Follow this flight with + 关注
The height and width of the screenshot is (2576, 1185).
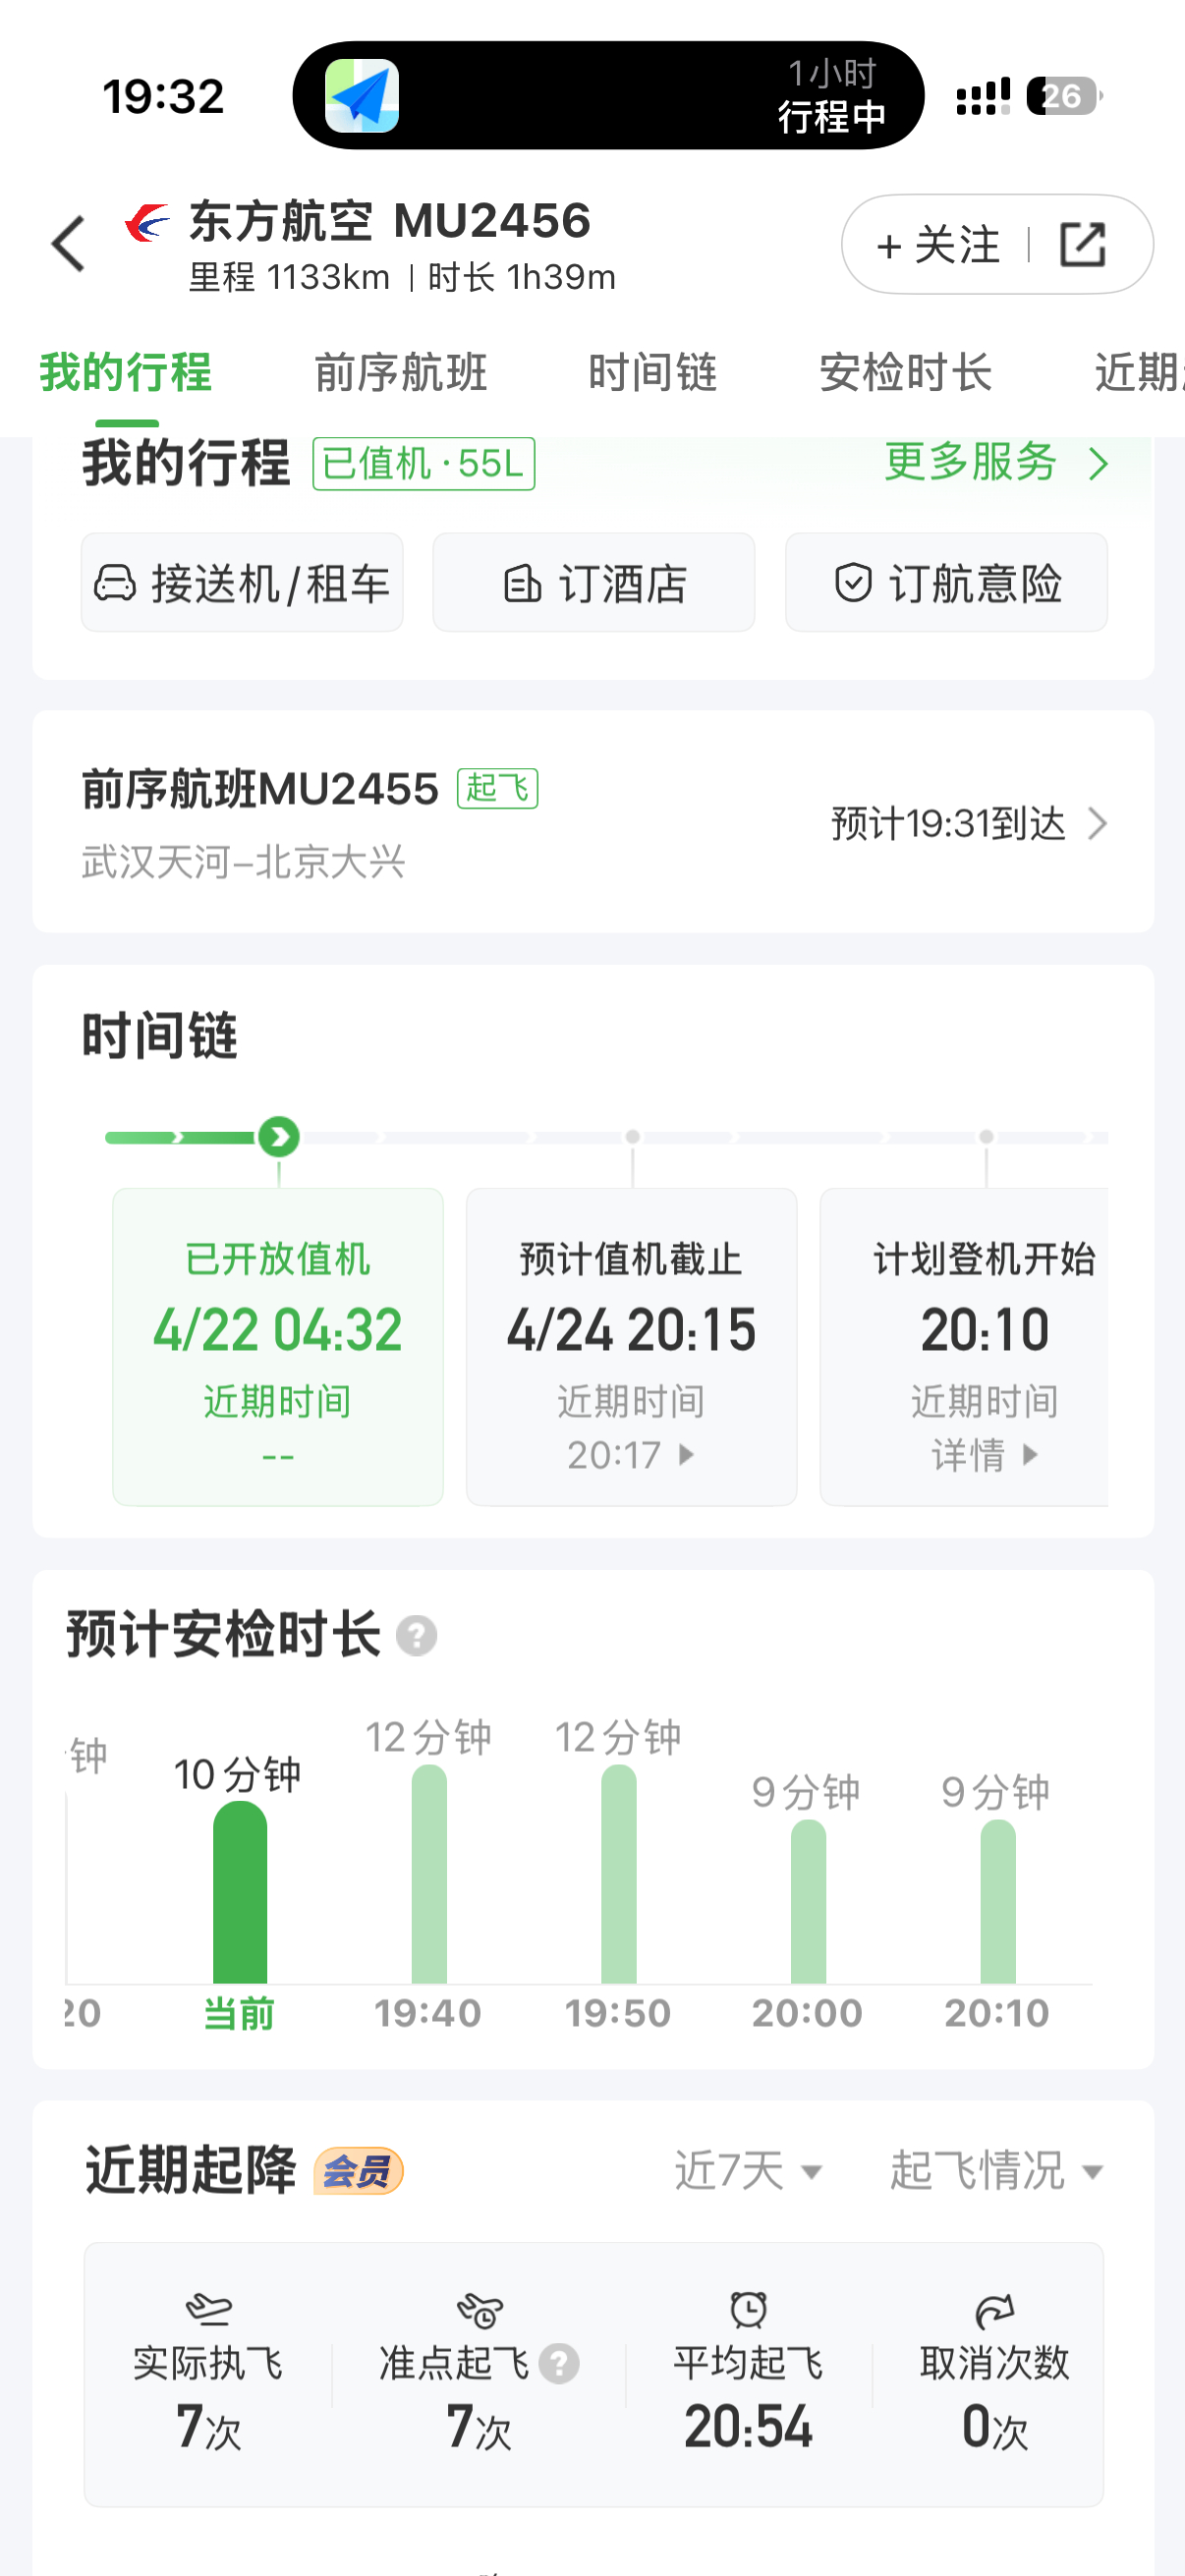[x=937, y=244]
